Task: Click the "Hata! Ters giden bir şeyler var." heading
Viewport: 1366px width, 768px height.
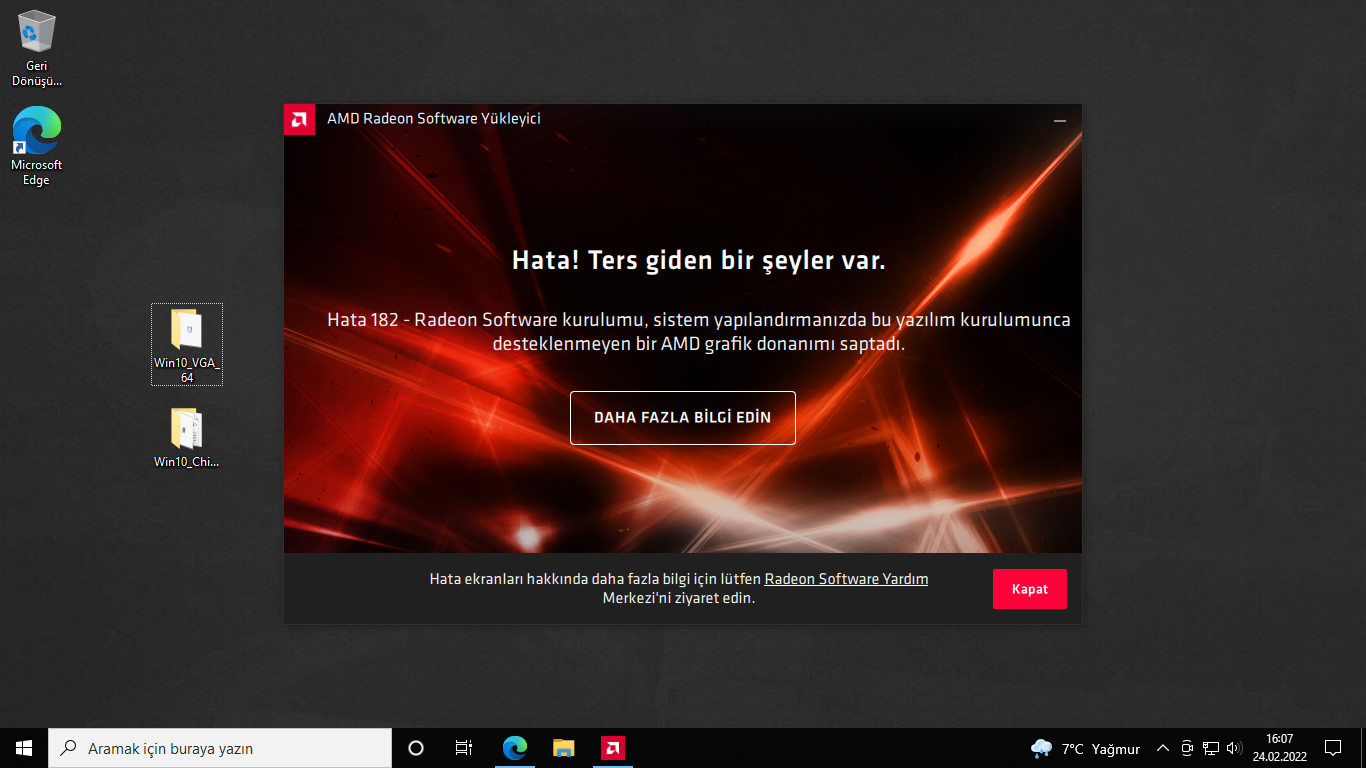Action: tap(699, 261)
